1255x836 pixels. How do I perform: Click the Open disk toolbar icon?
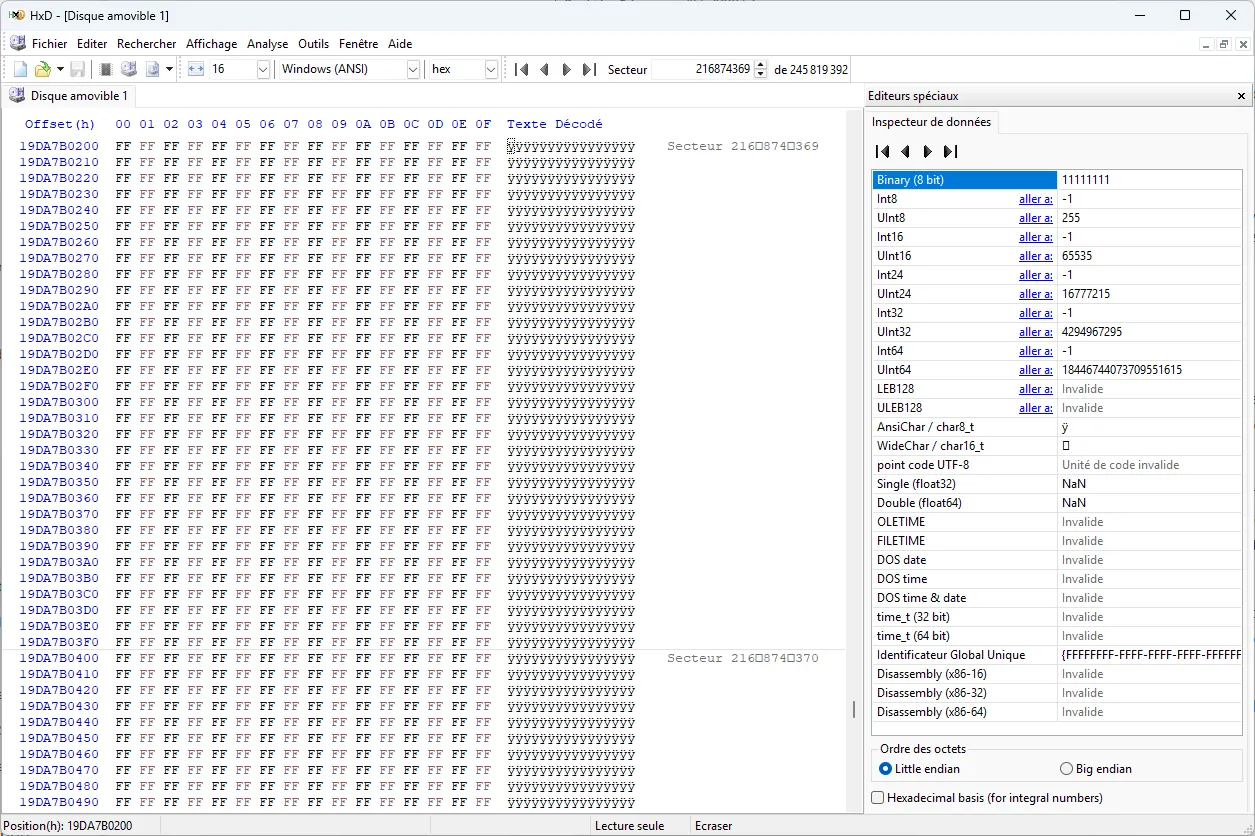(x=129, y=69)
